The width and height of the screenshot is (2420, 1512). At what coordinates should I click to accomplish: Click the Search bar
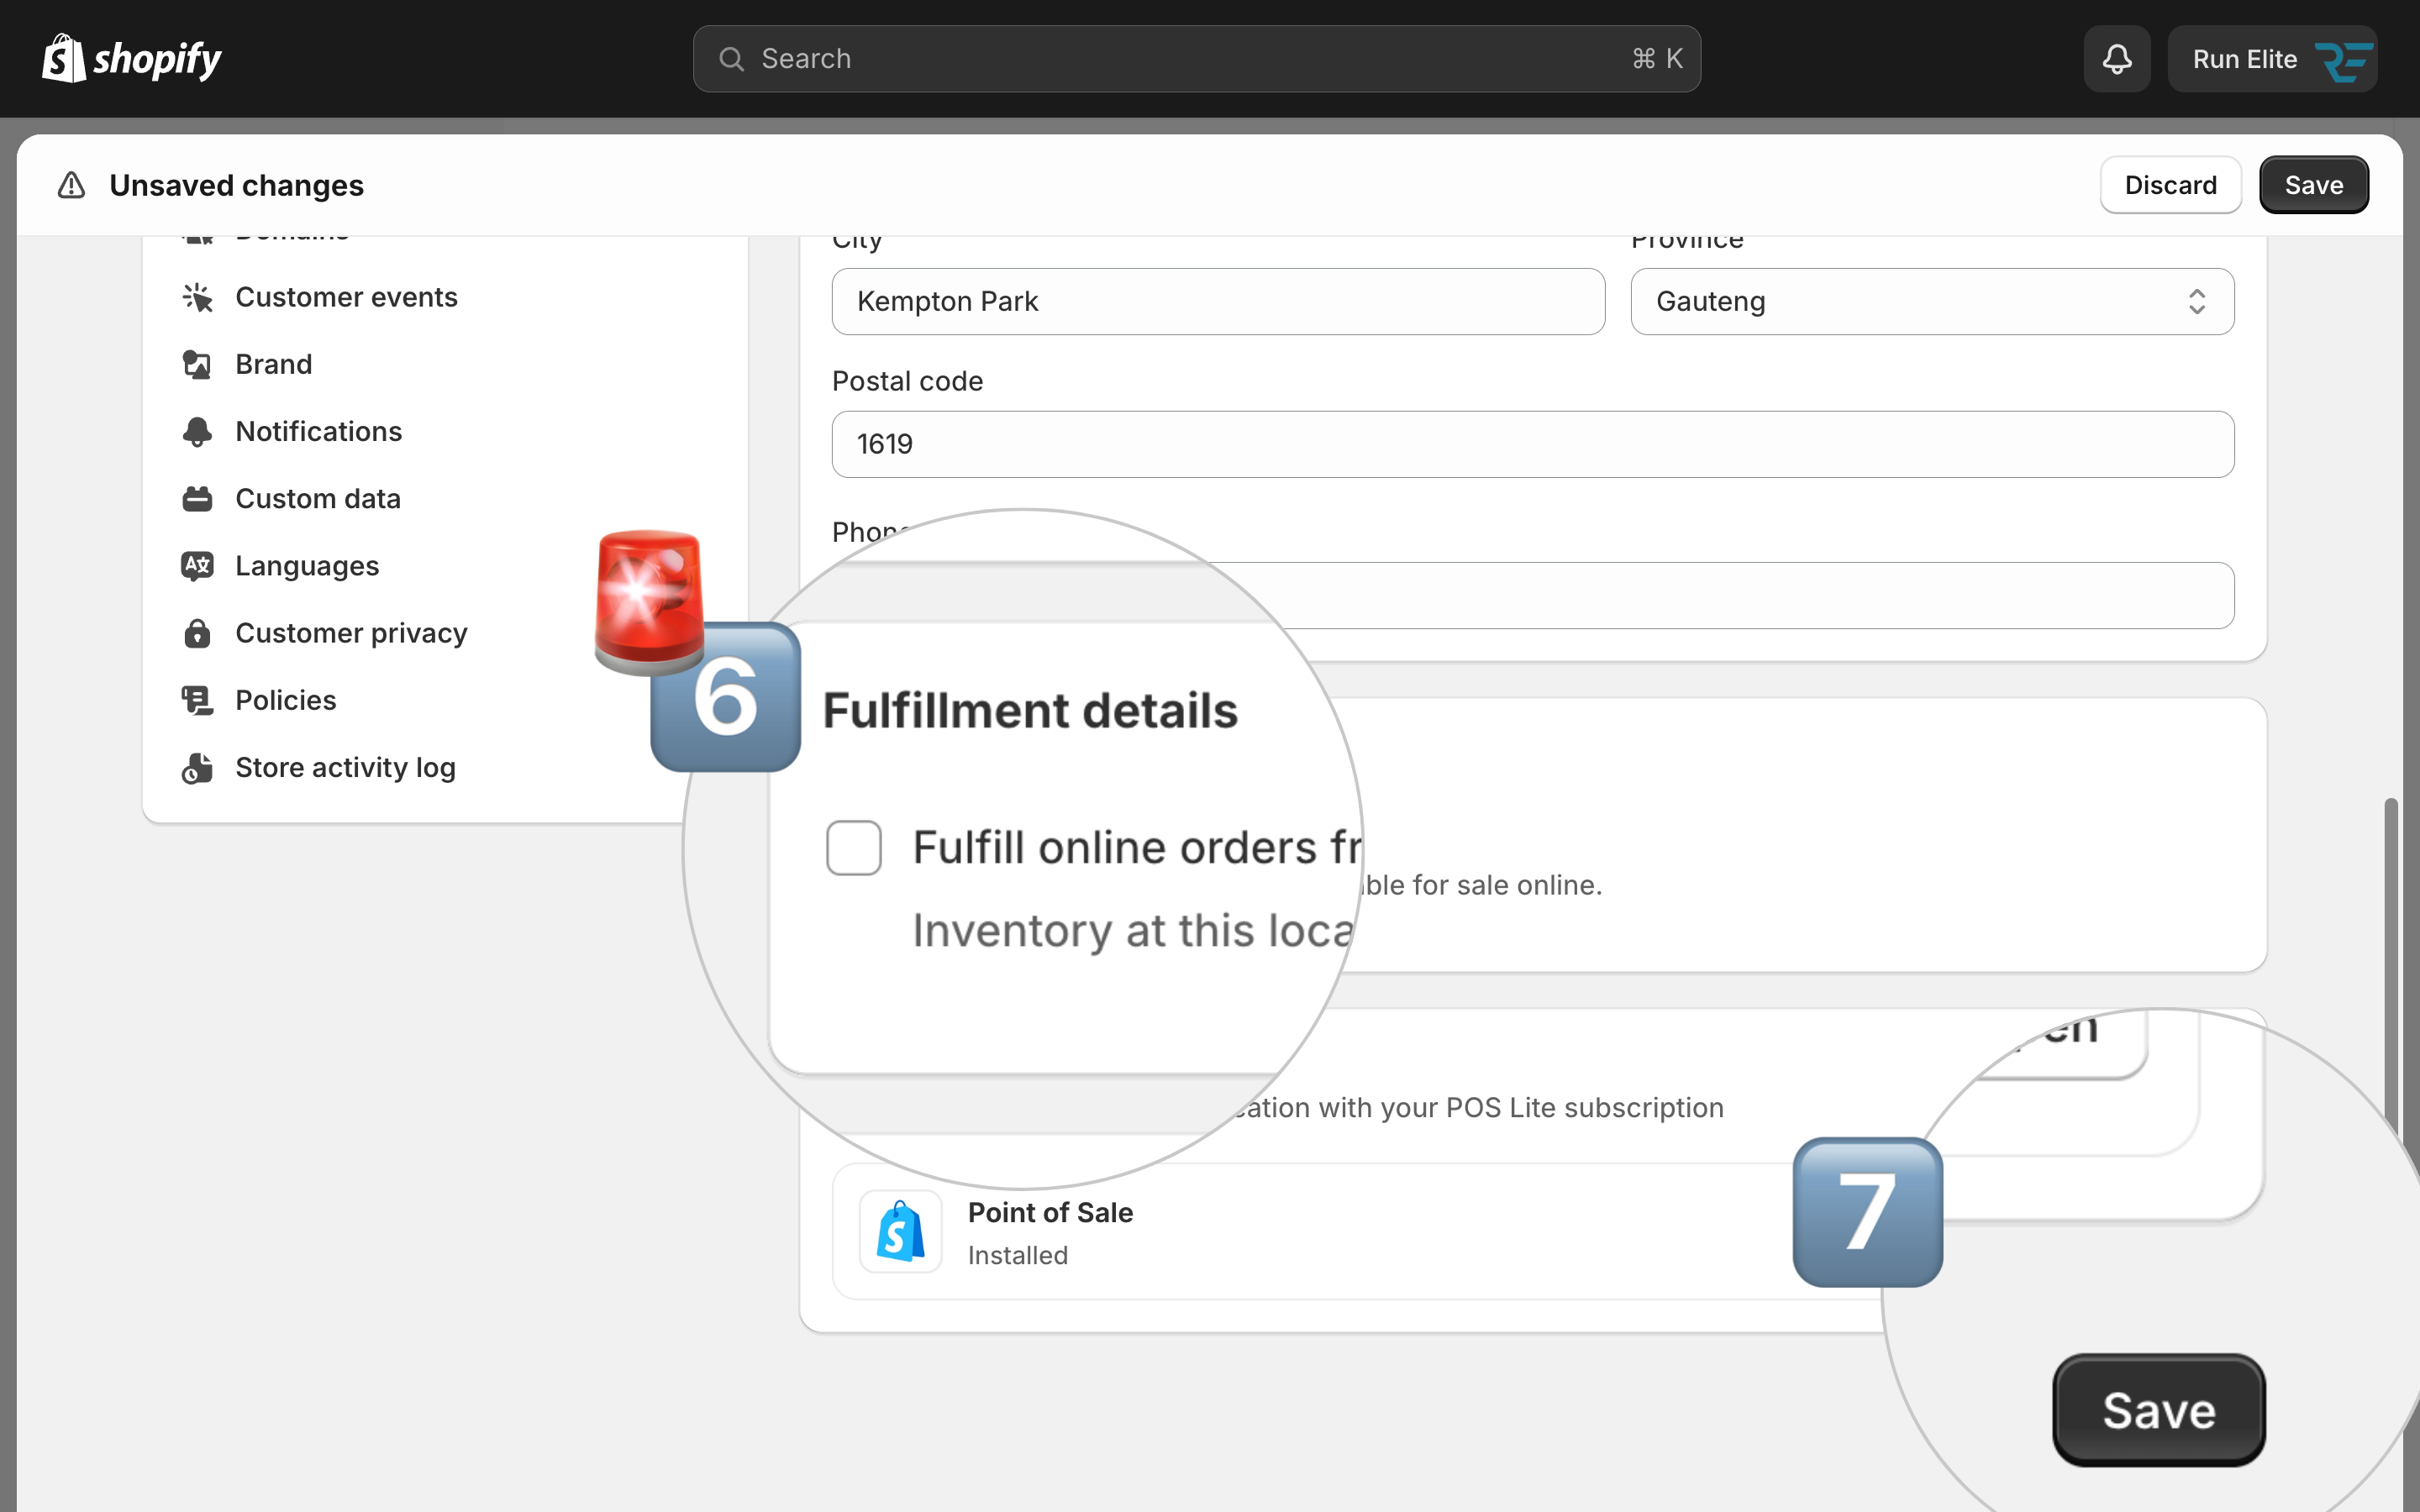(x=1197, y=59)
